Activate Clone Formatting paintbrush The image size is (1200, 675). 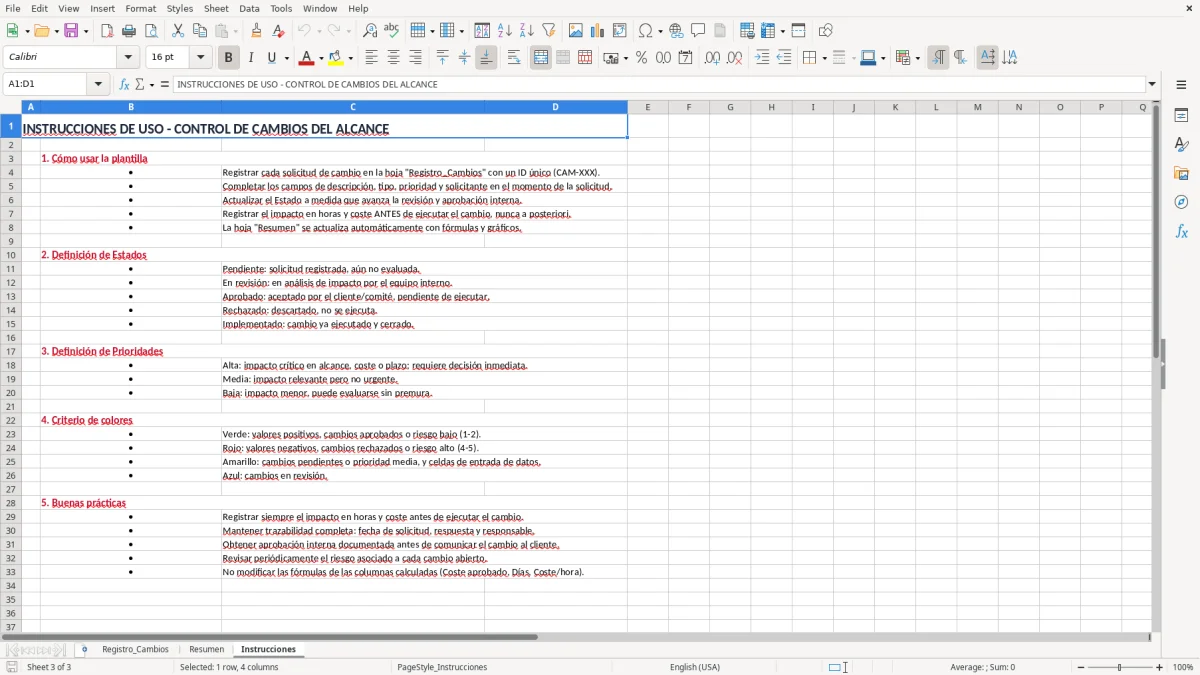pos(257,31)
